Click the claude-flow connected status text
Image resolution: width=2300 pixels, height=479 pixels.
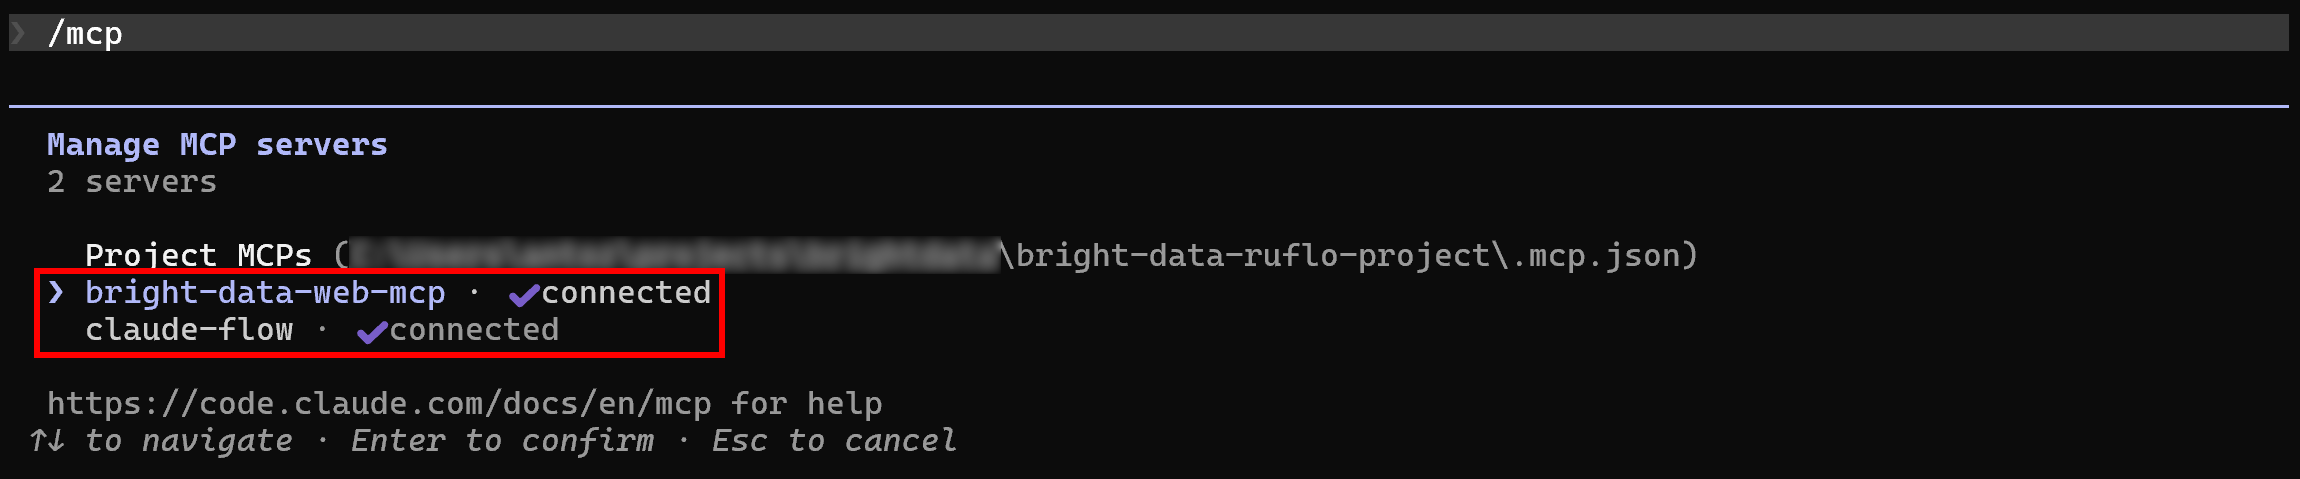click(474, 330)
